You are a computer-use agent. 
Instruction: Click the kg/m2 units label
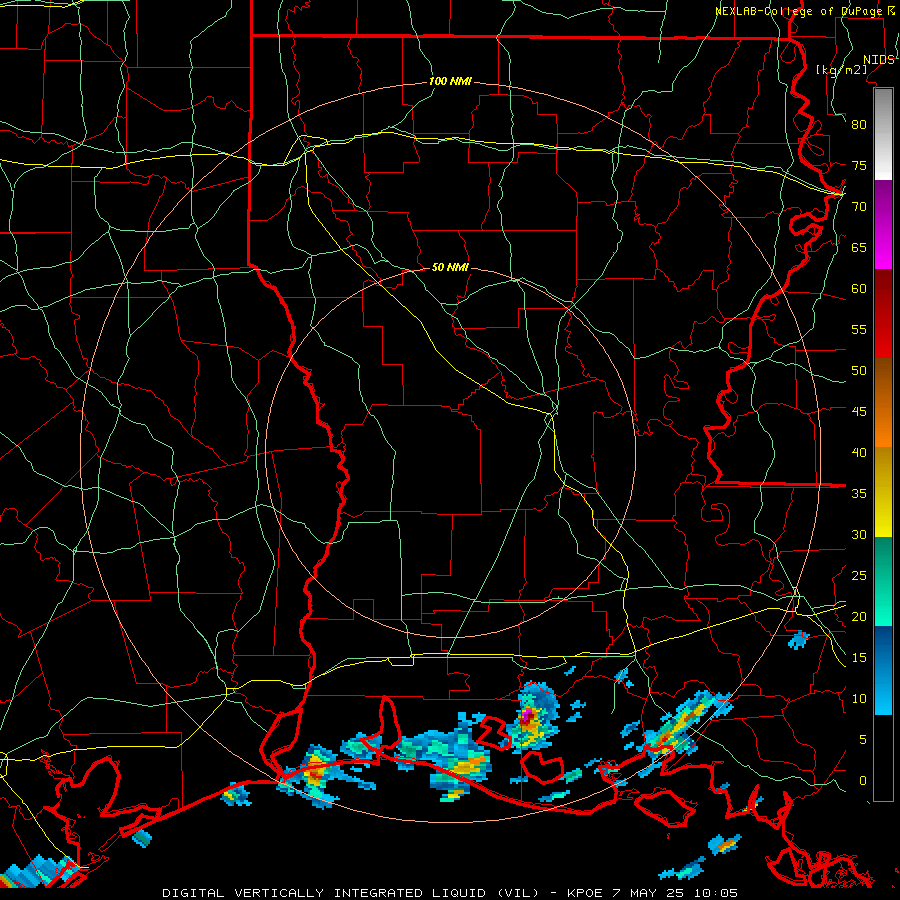pyautogui.click(x=841, y=70)
